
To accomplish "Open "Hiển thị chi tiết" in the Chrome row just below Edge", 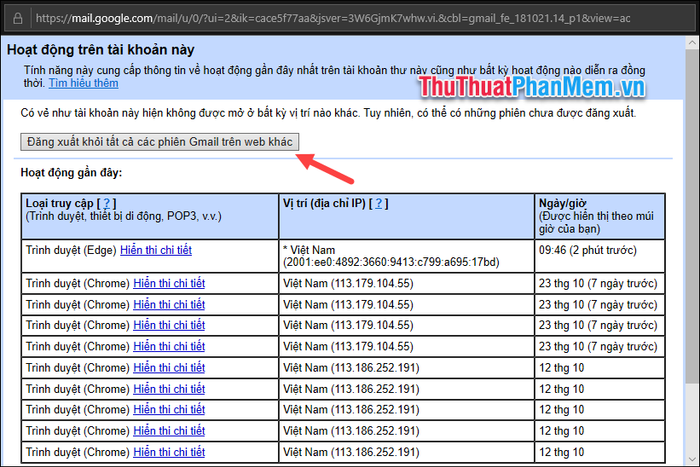I will click(x=169, y=284).
